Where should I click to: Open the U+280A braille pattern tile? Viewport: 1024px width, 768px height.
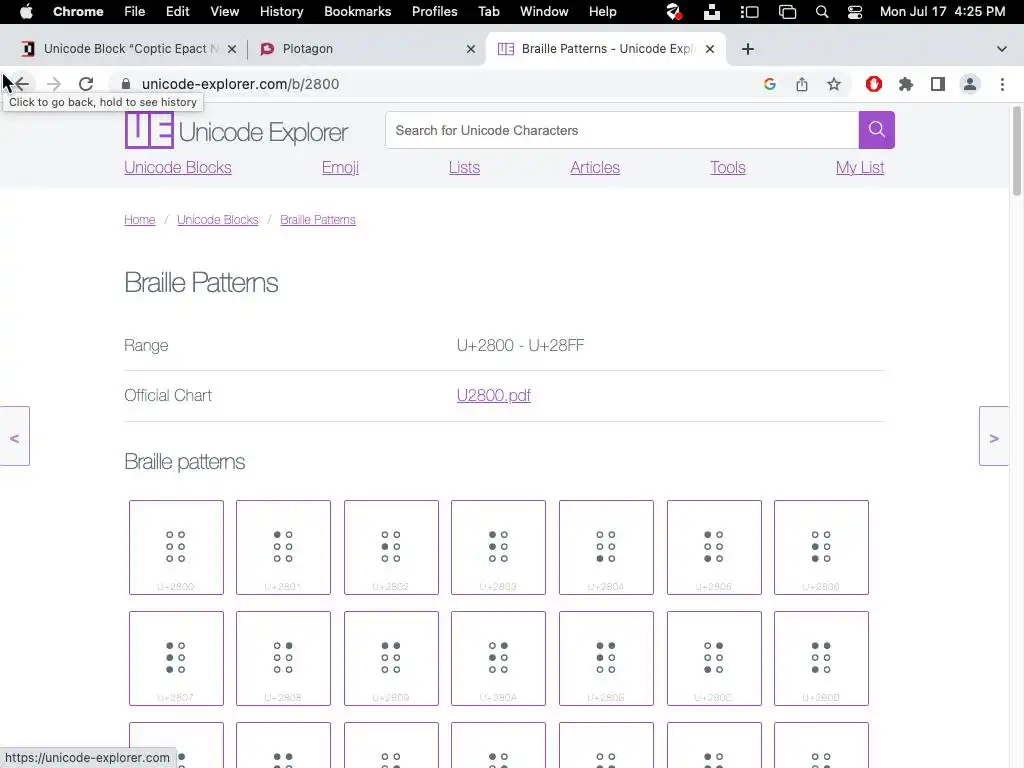tap(498, 658)
